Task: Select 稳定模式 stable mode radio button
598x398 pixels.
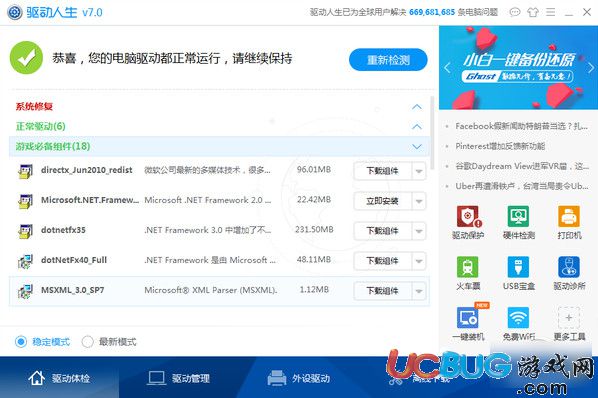Action: coord(21,341)
